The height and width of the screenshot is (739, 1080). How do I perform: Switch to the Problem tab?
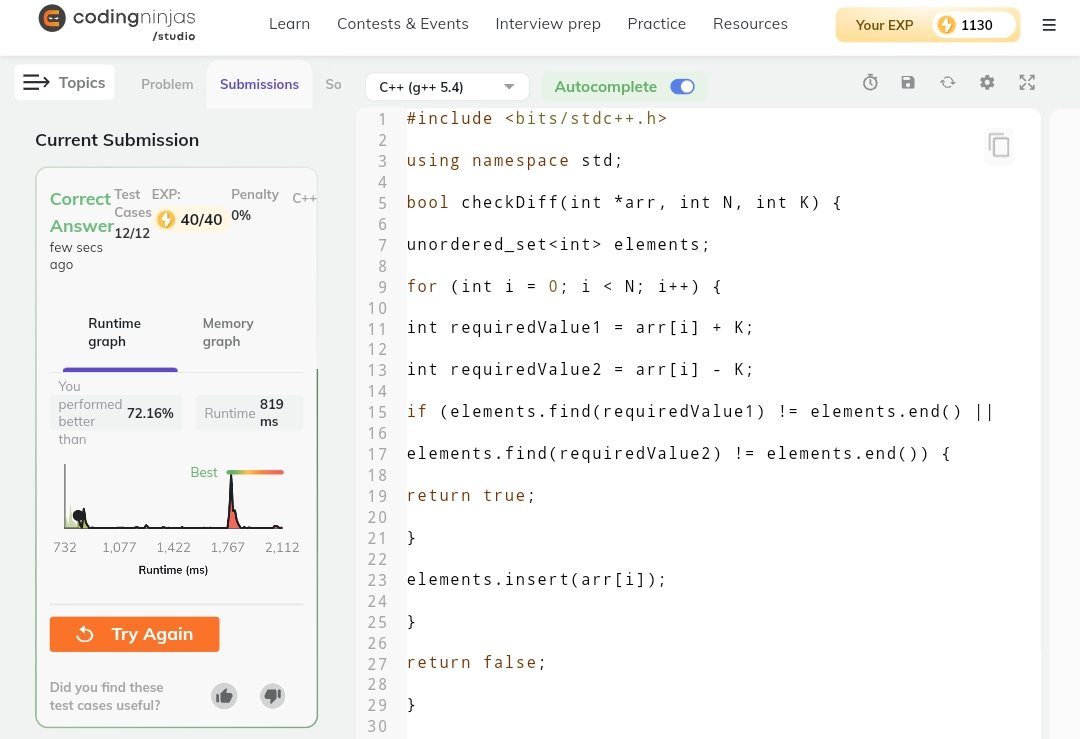pyautogui.click(x=167, y=85)
